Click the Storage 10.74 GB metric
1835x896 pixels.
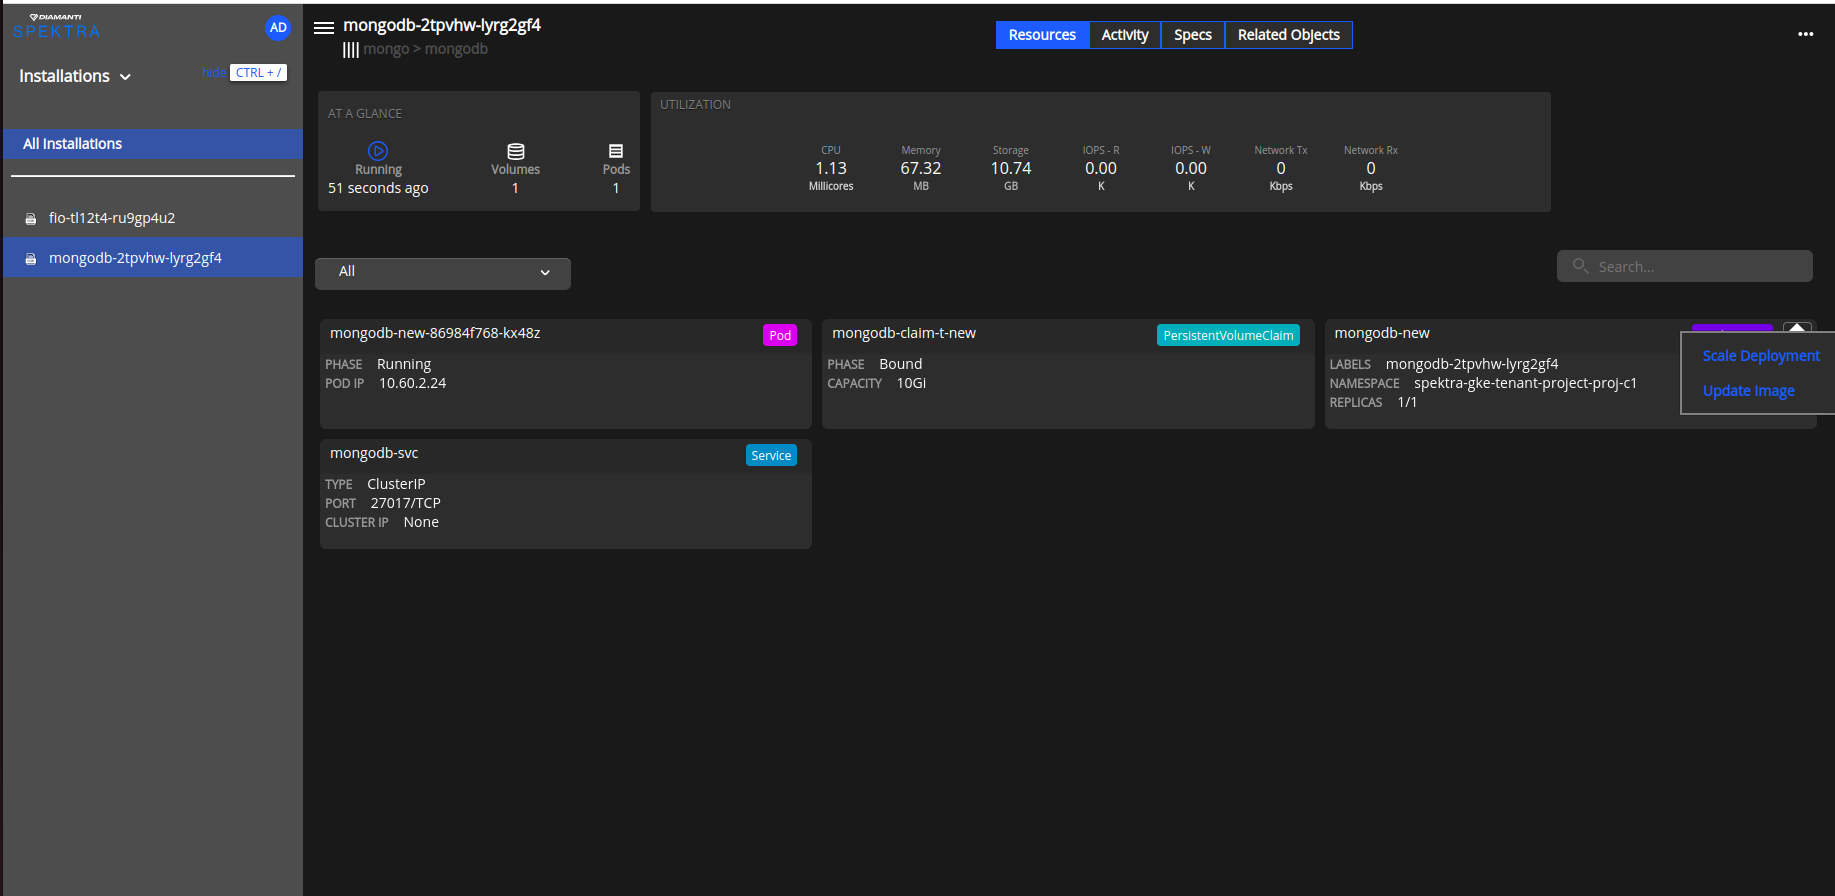pyautogui.click(x=1011, y=168)
